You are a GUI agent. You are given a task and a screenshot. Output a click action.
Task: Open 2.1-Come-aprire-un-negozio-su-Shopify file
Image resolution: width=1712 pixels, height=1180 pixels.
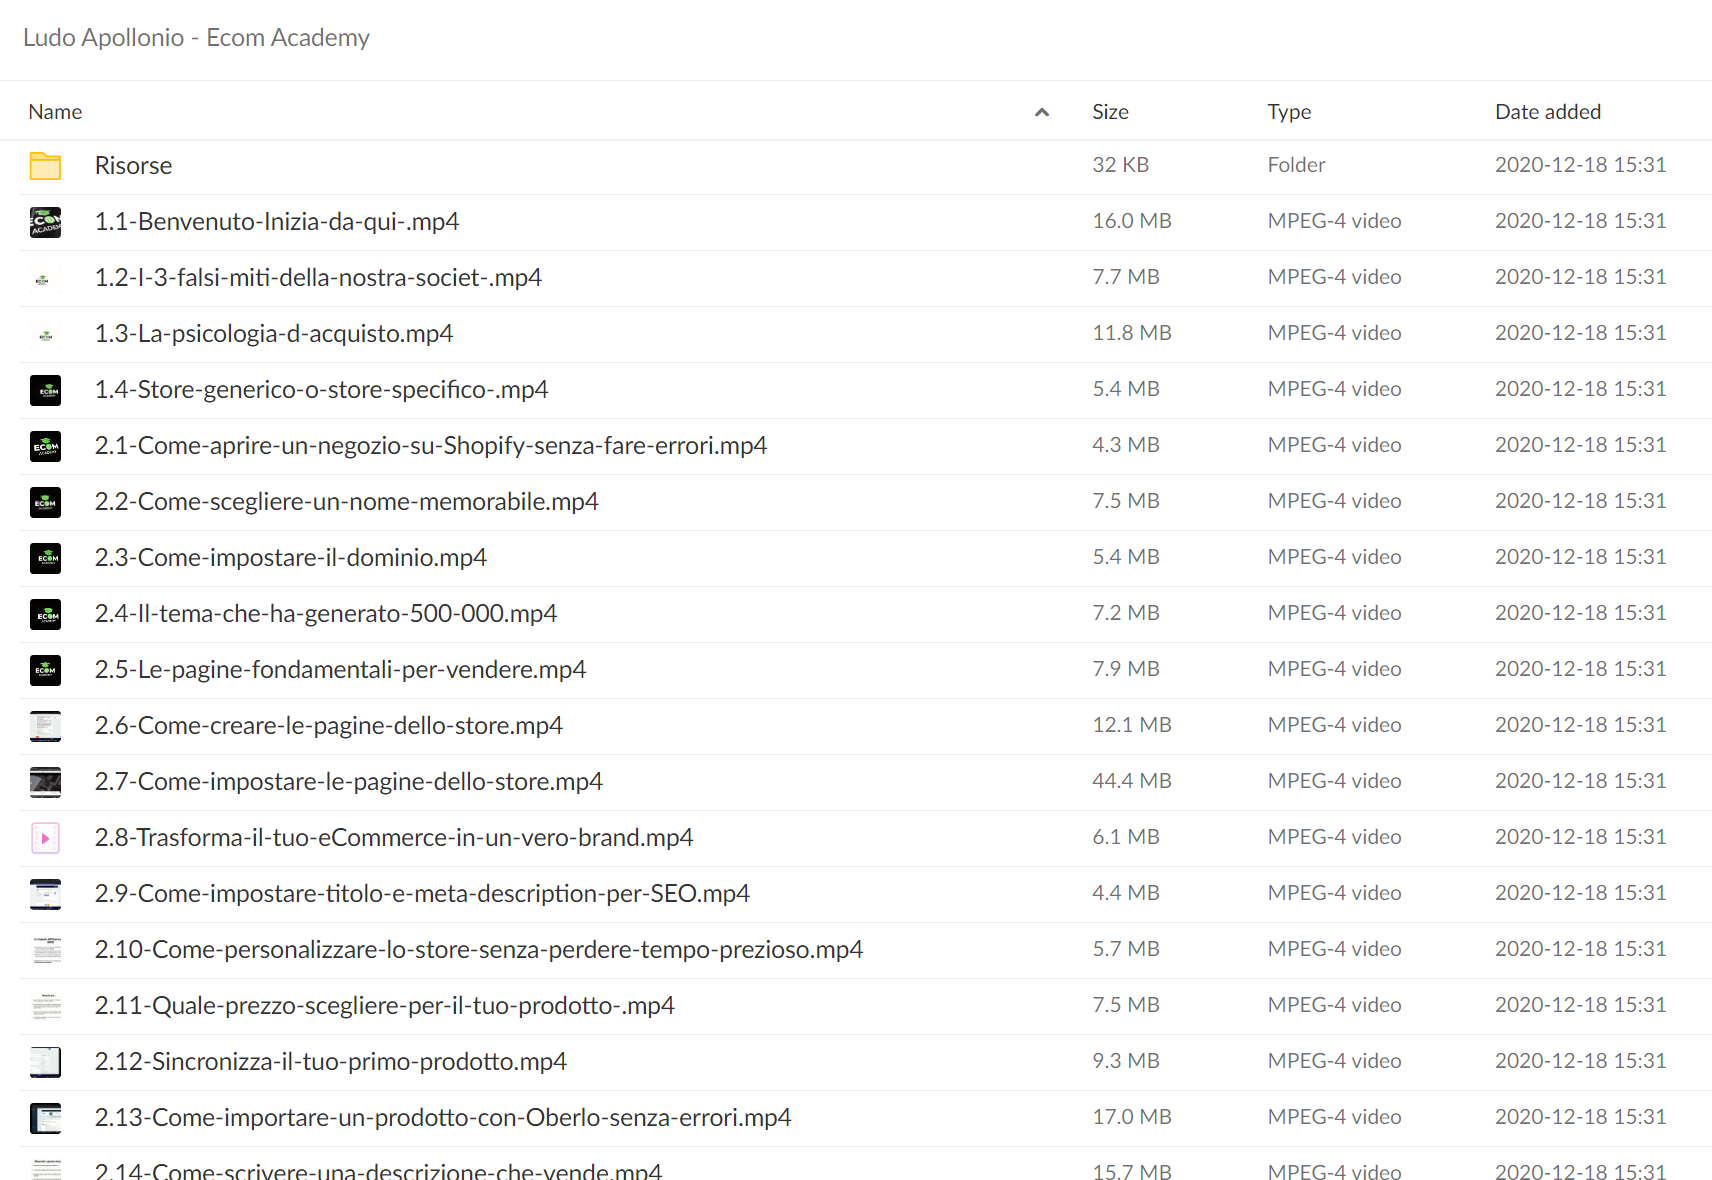point(431,445)
